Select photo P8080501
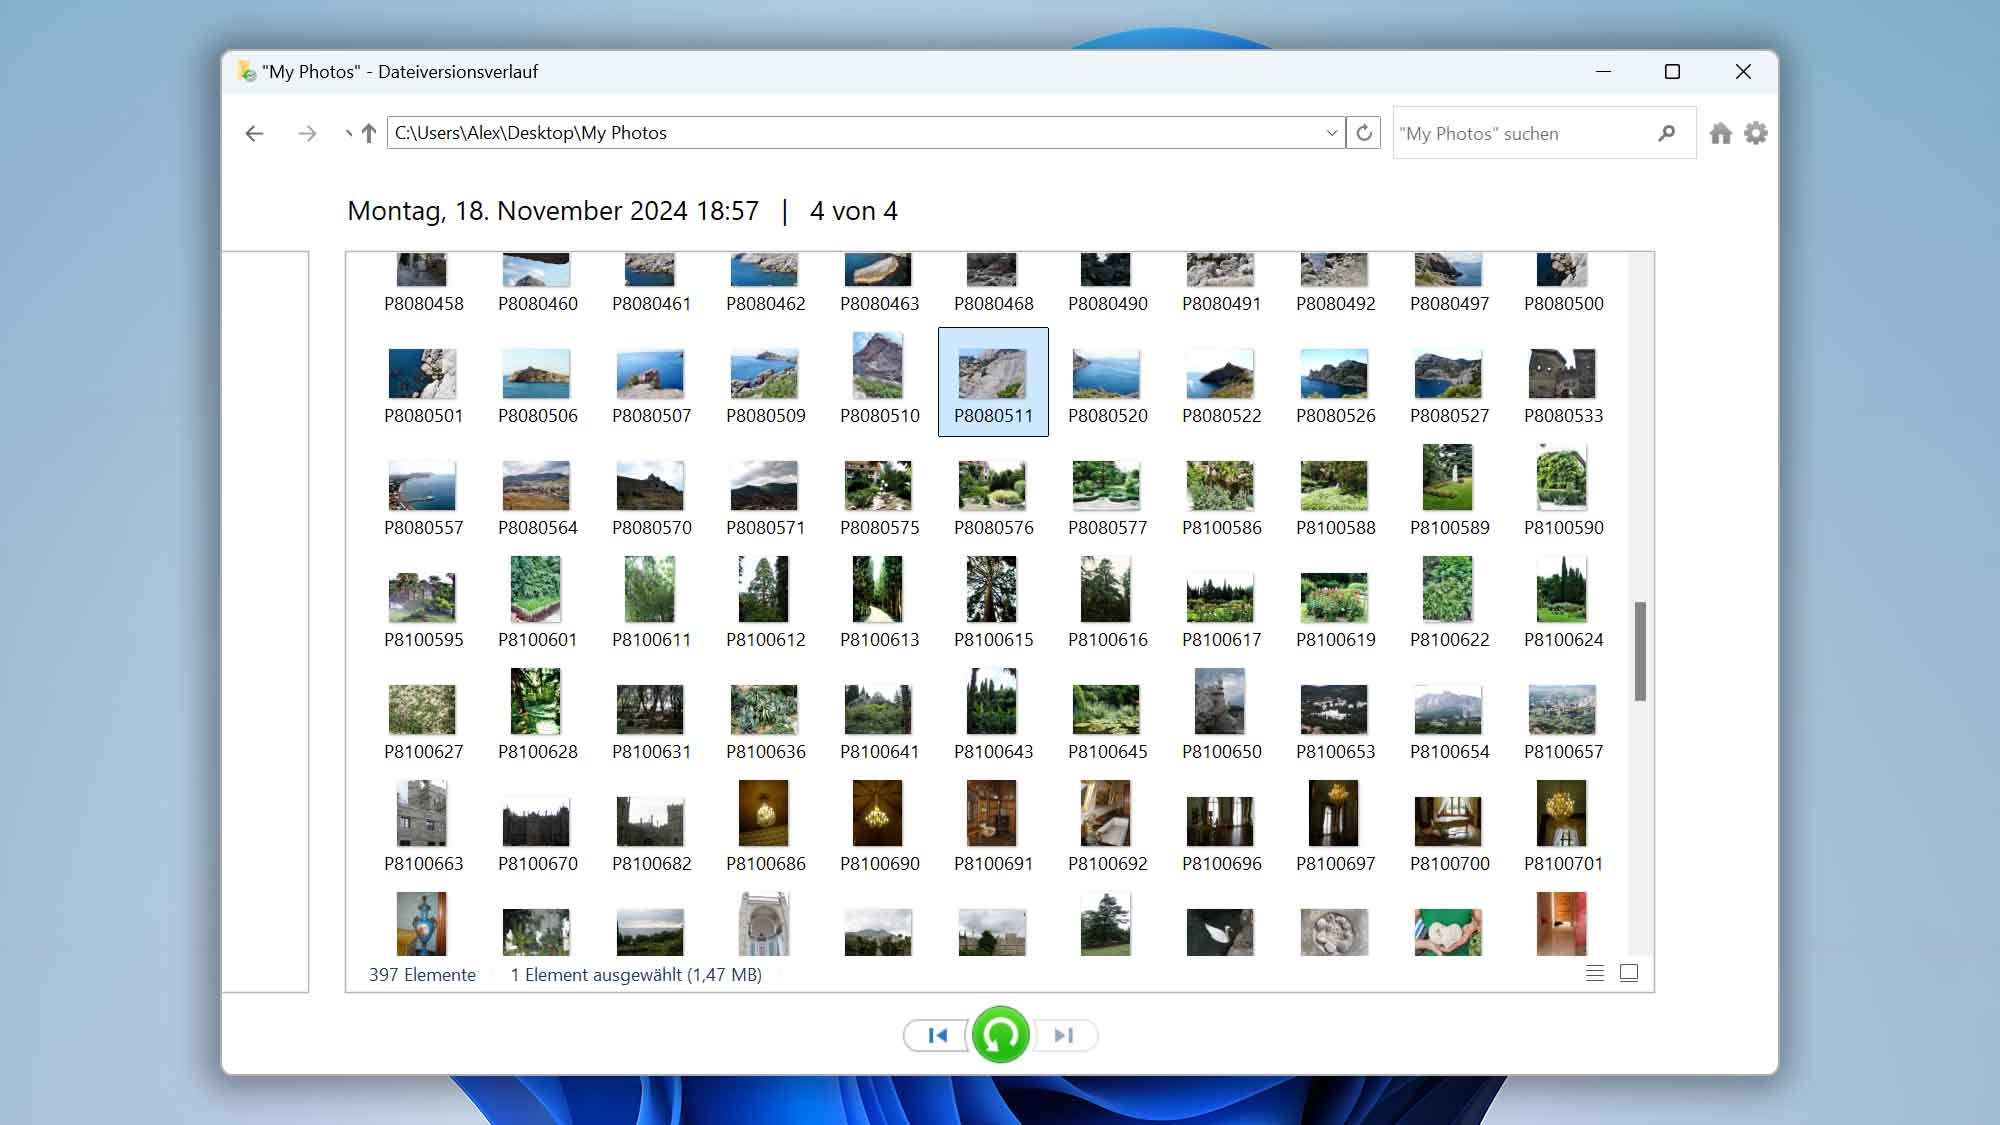The width and height of the screenshot is (2000, 1125). tap(424, 382)
